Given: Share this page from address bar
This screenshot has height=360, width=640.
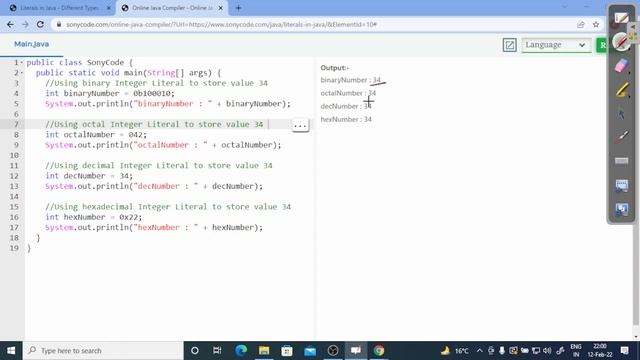Looking at the screenshot, I should [x=581, y=24].
